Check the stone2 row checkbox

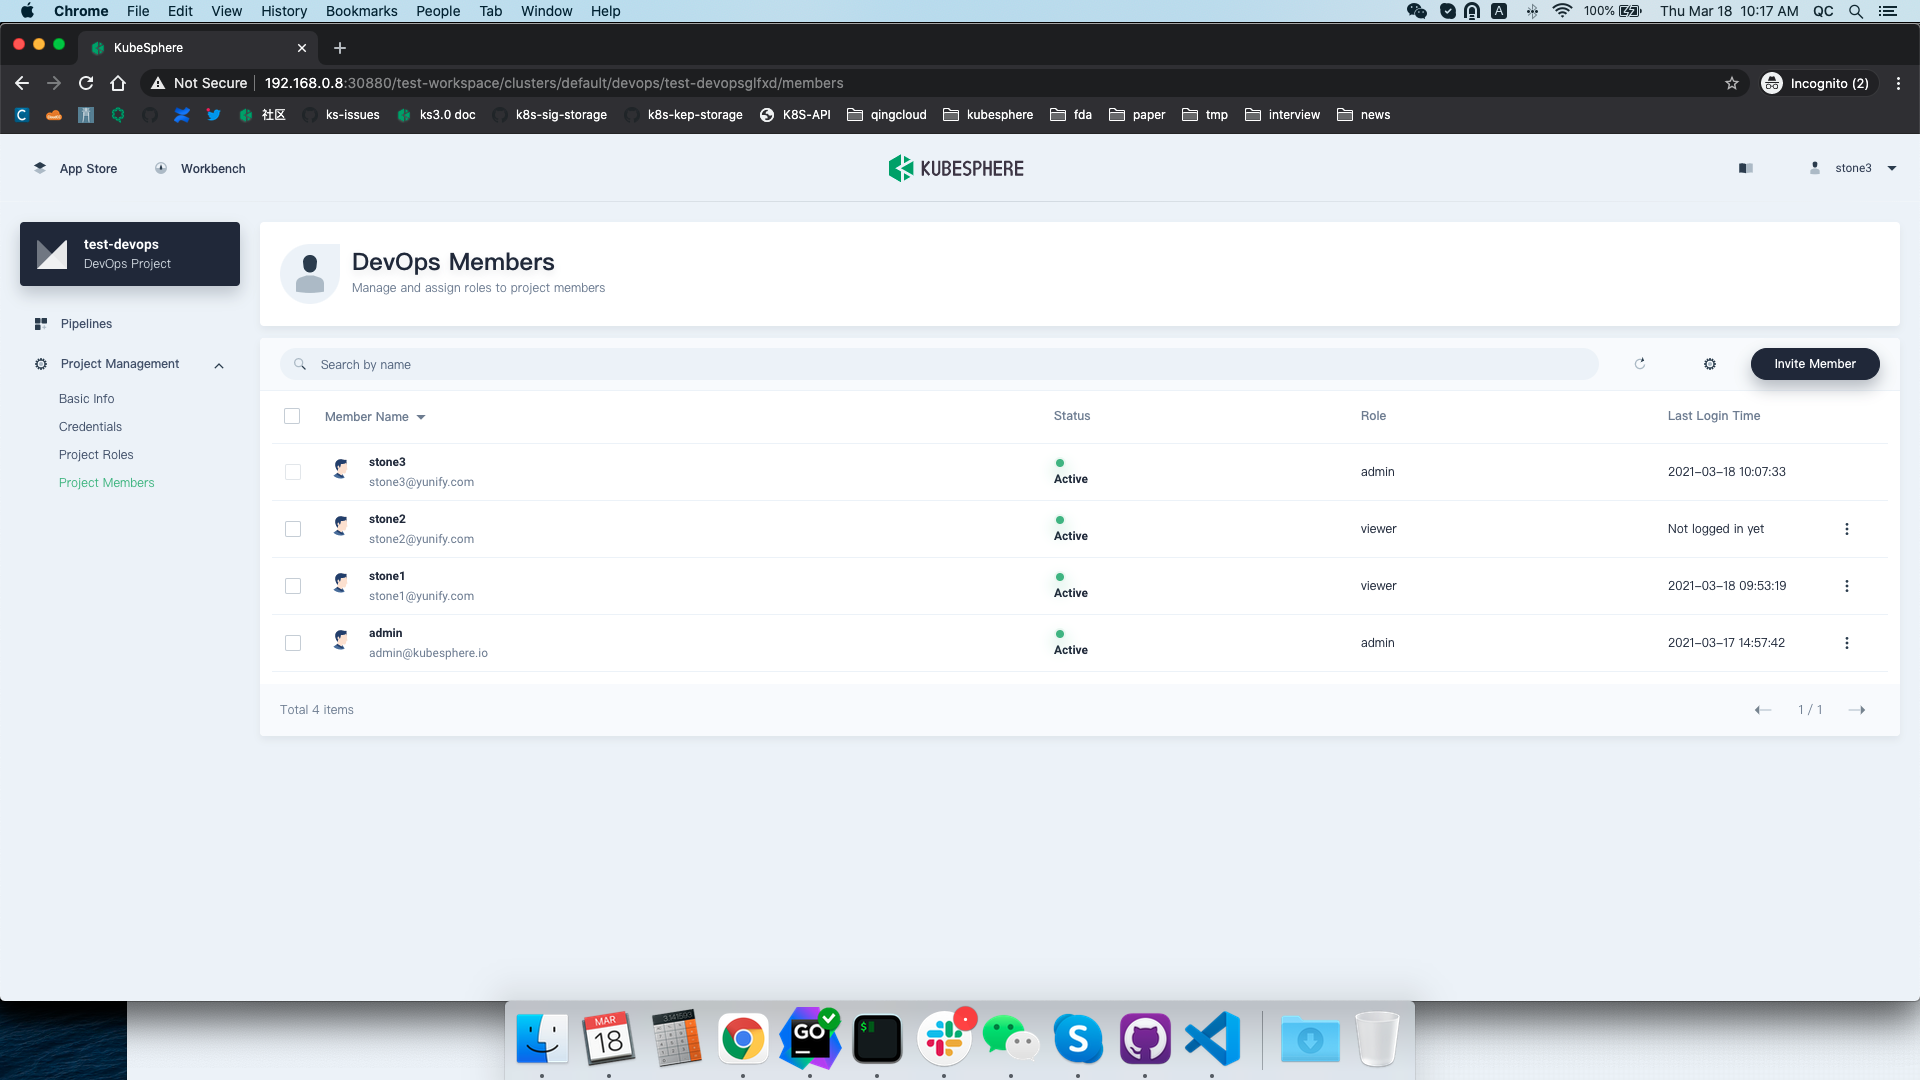[293, 529]
